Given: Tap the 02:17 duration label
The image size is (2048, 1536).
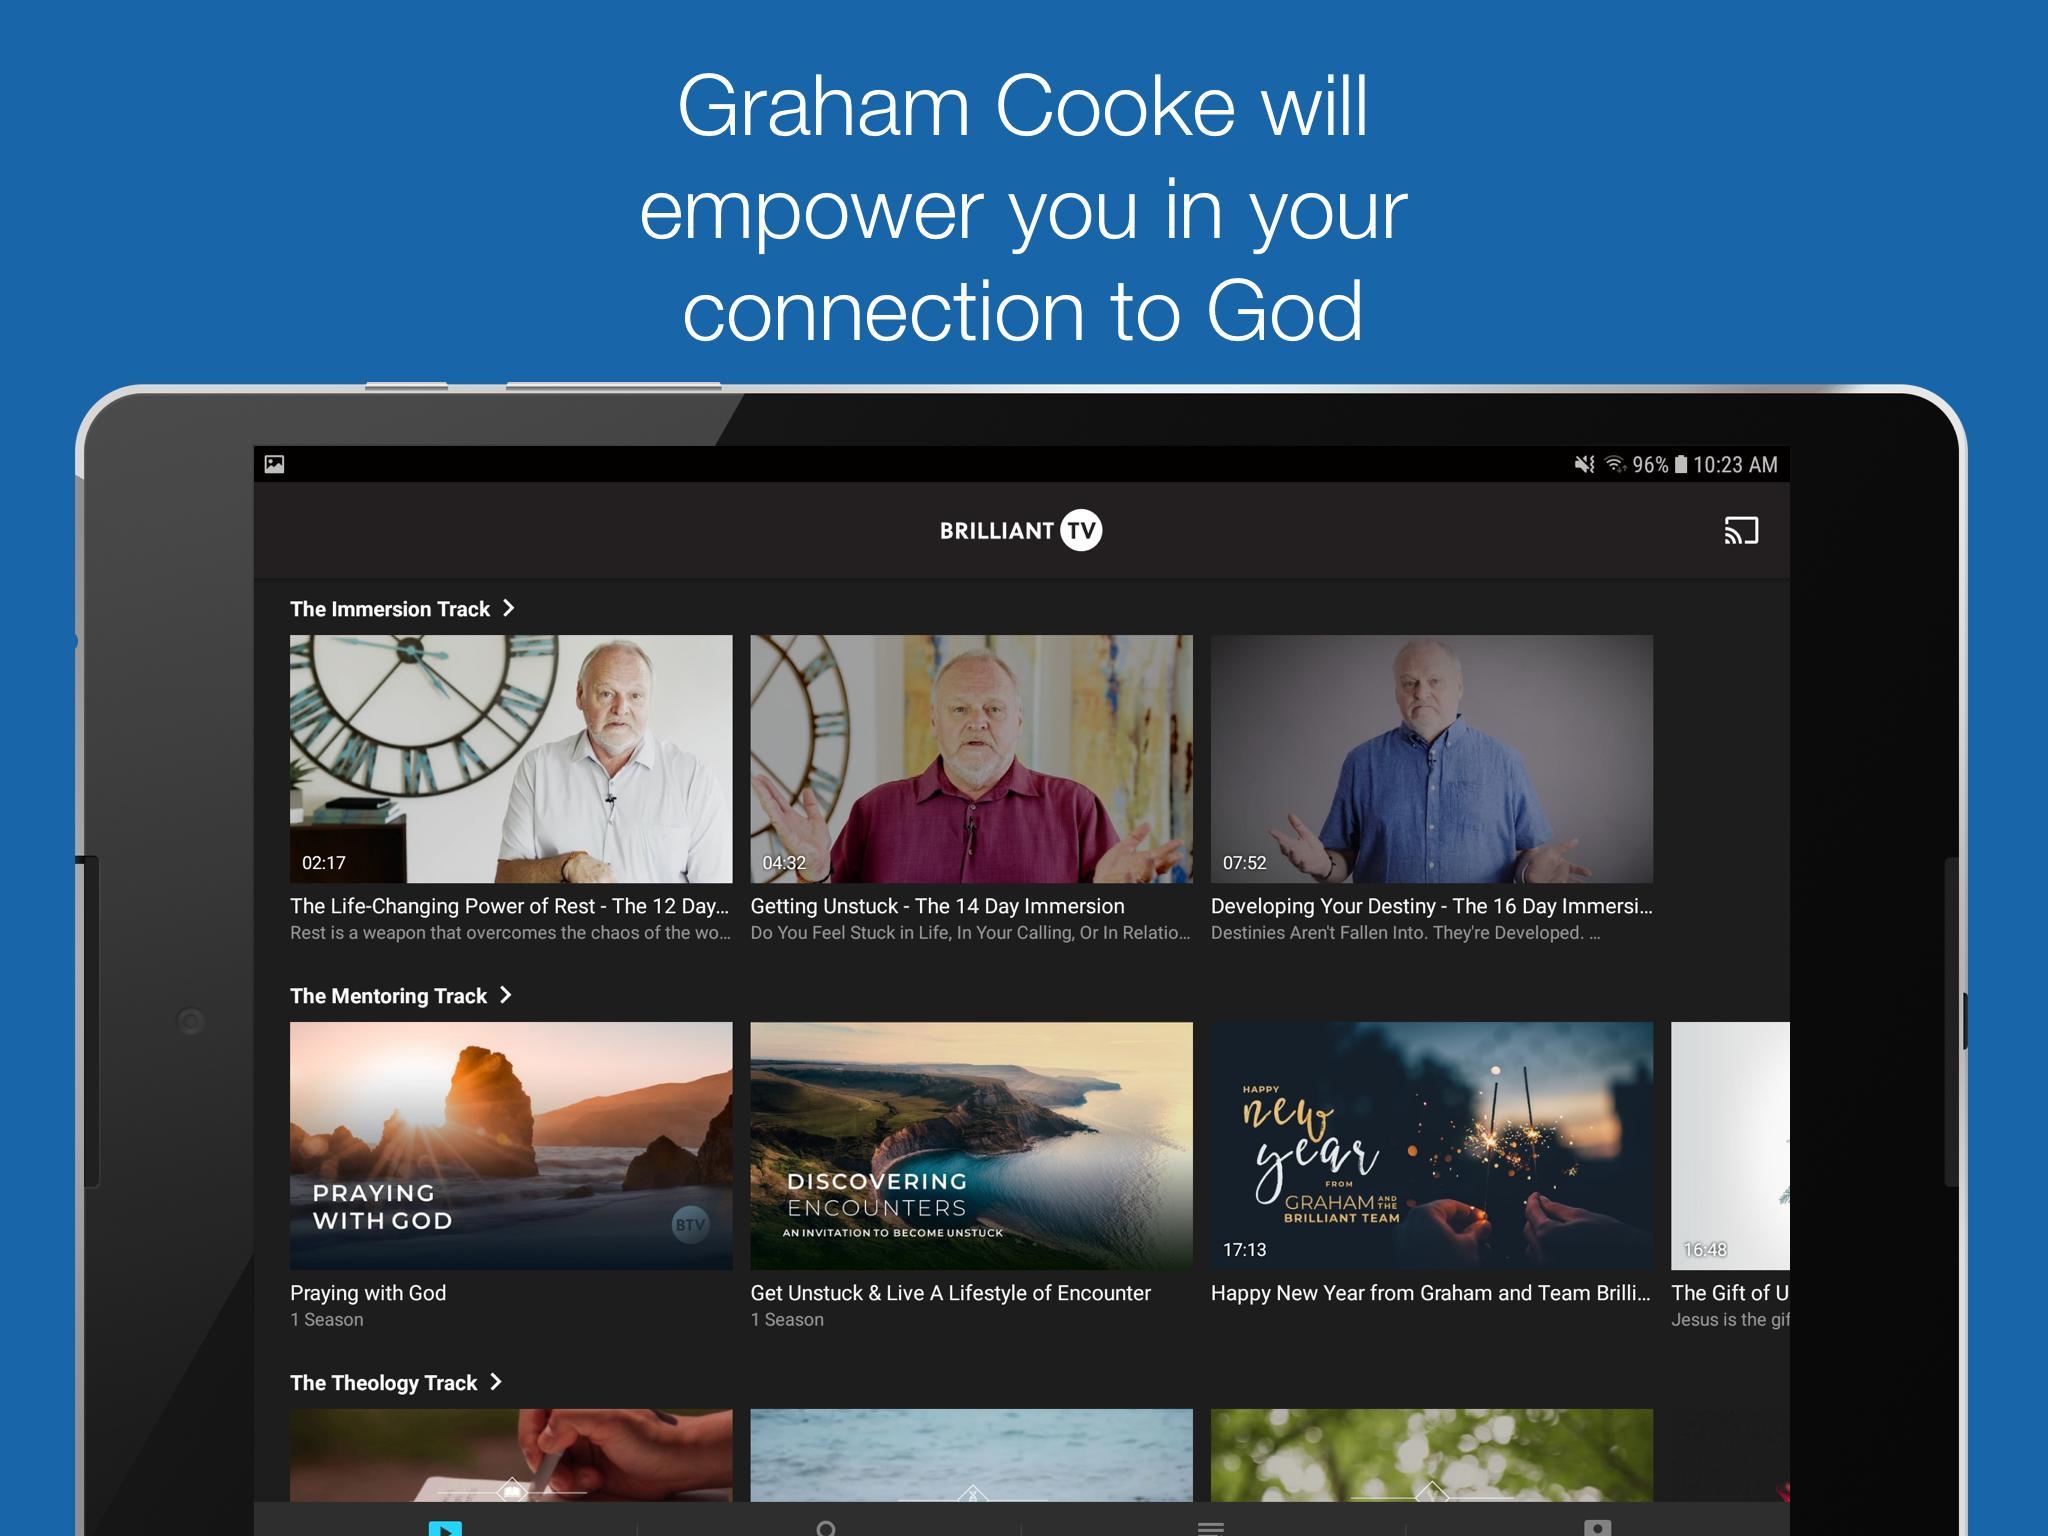Looking at the screenshot, I should coord(324,863).
